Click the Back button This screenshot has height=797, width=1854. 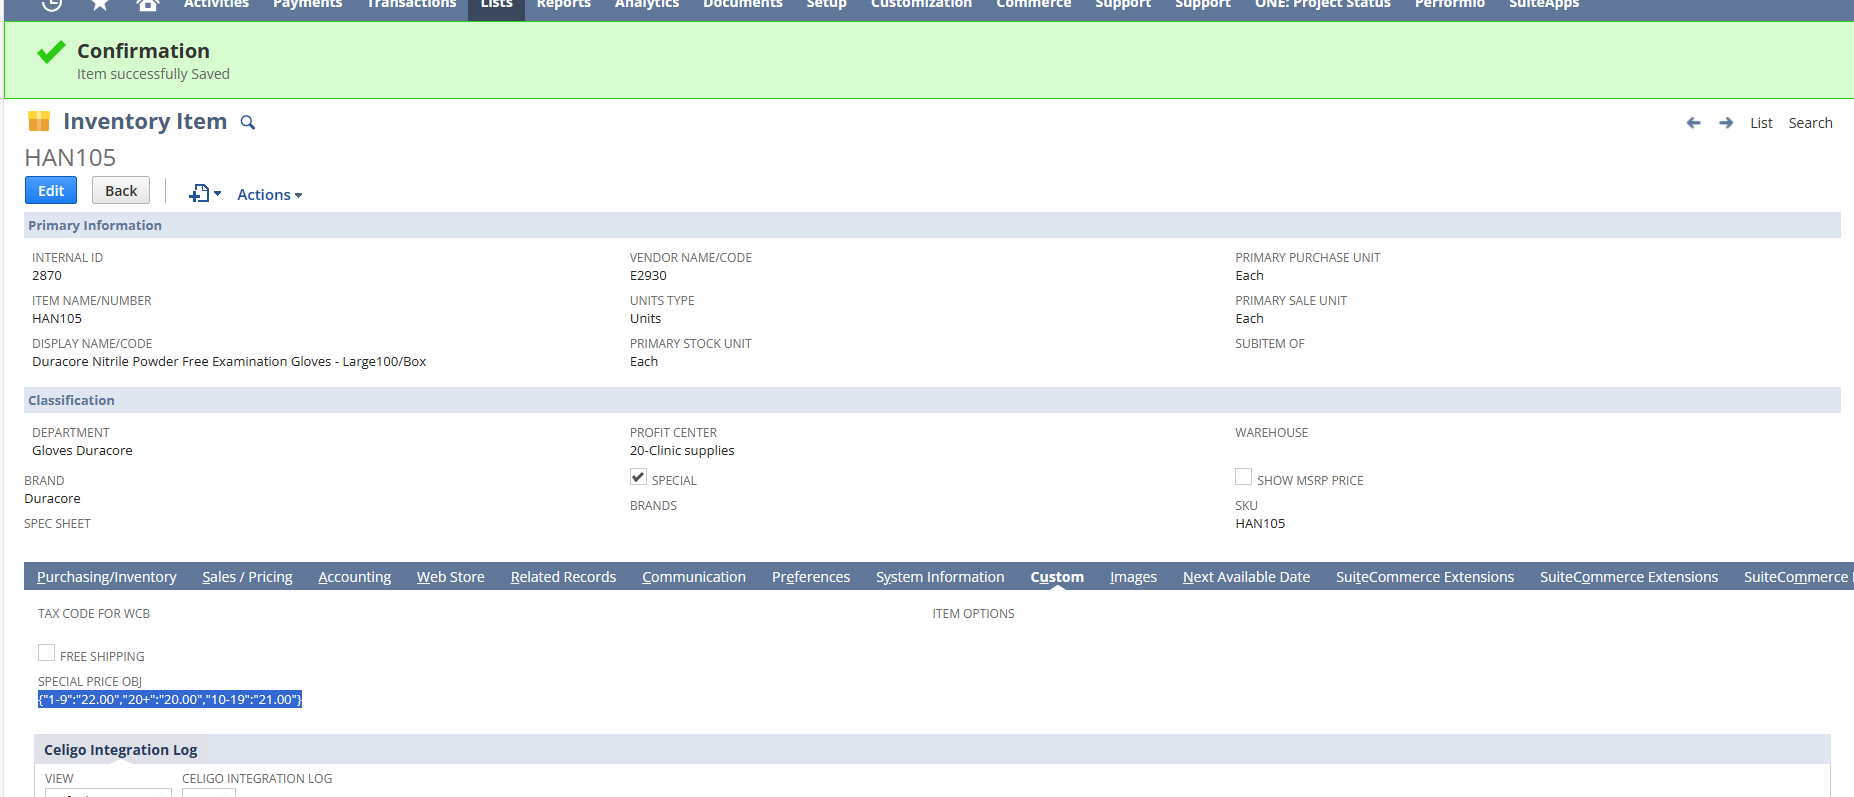coord(121,190)
